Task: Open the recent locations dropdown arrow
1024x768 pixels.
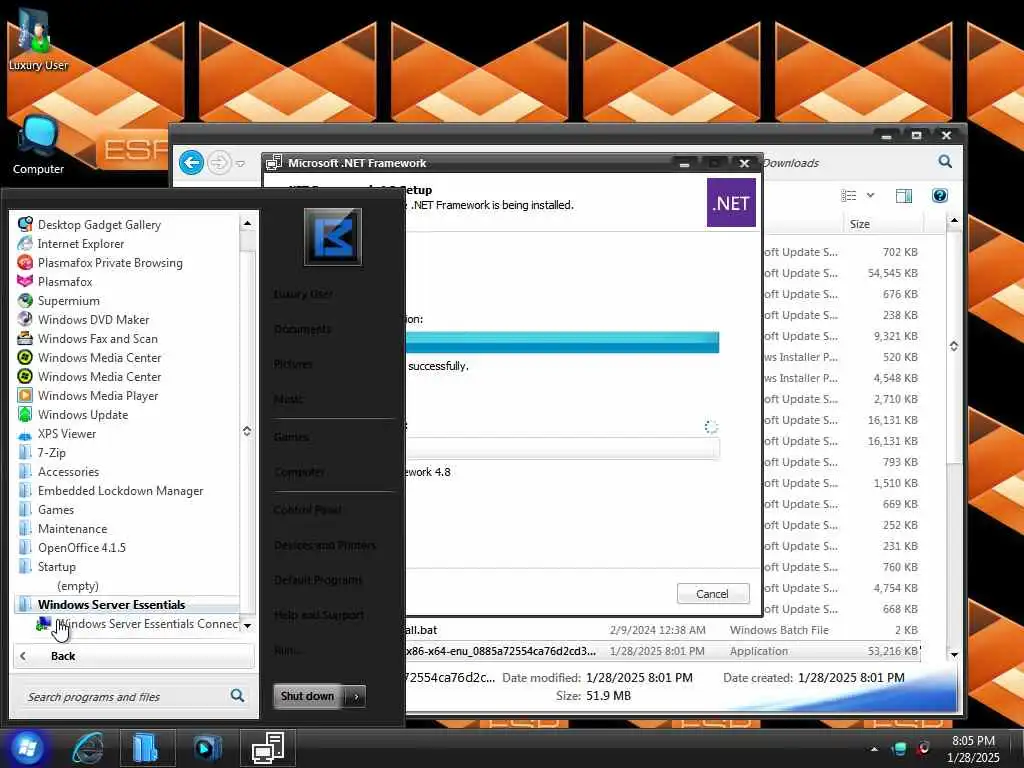Action: coord(240,163)
